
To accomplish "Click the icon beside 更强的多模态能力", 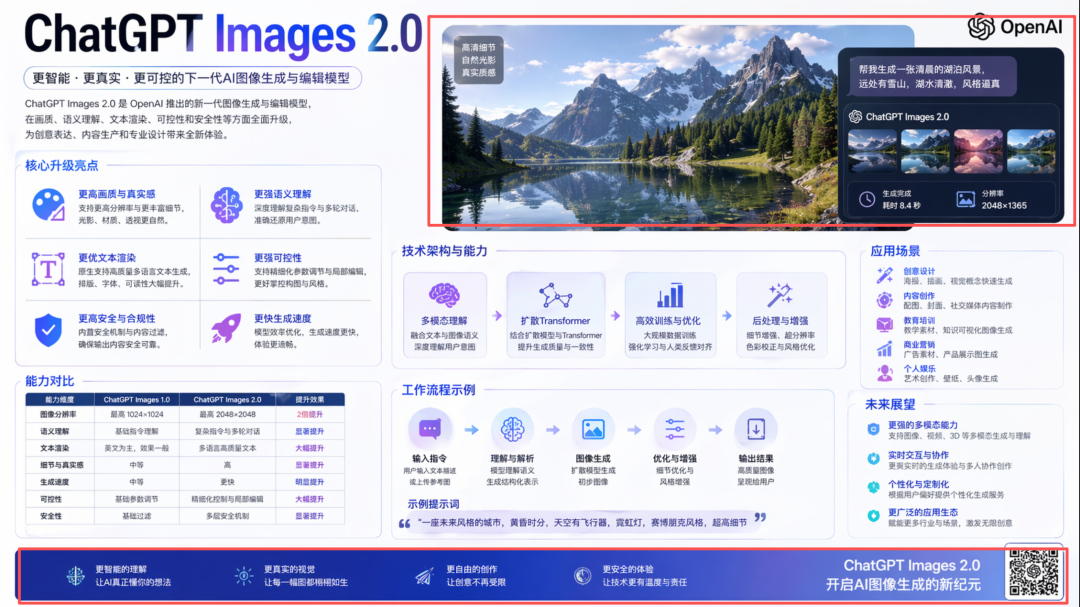I will 873,429.
